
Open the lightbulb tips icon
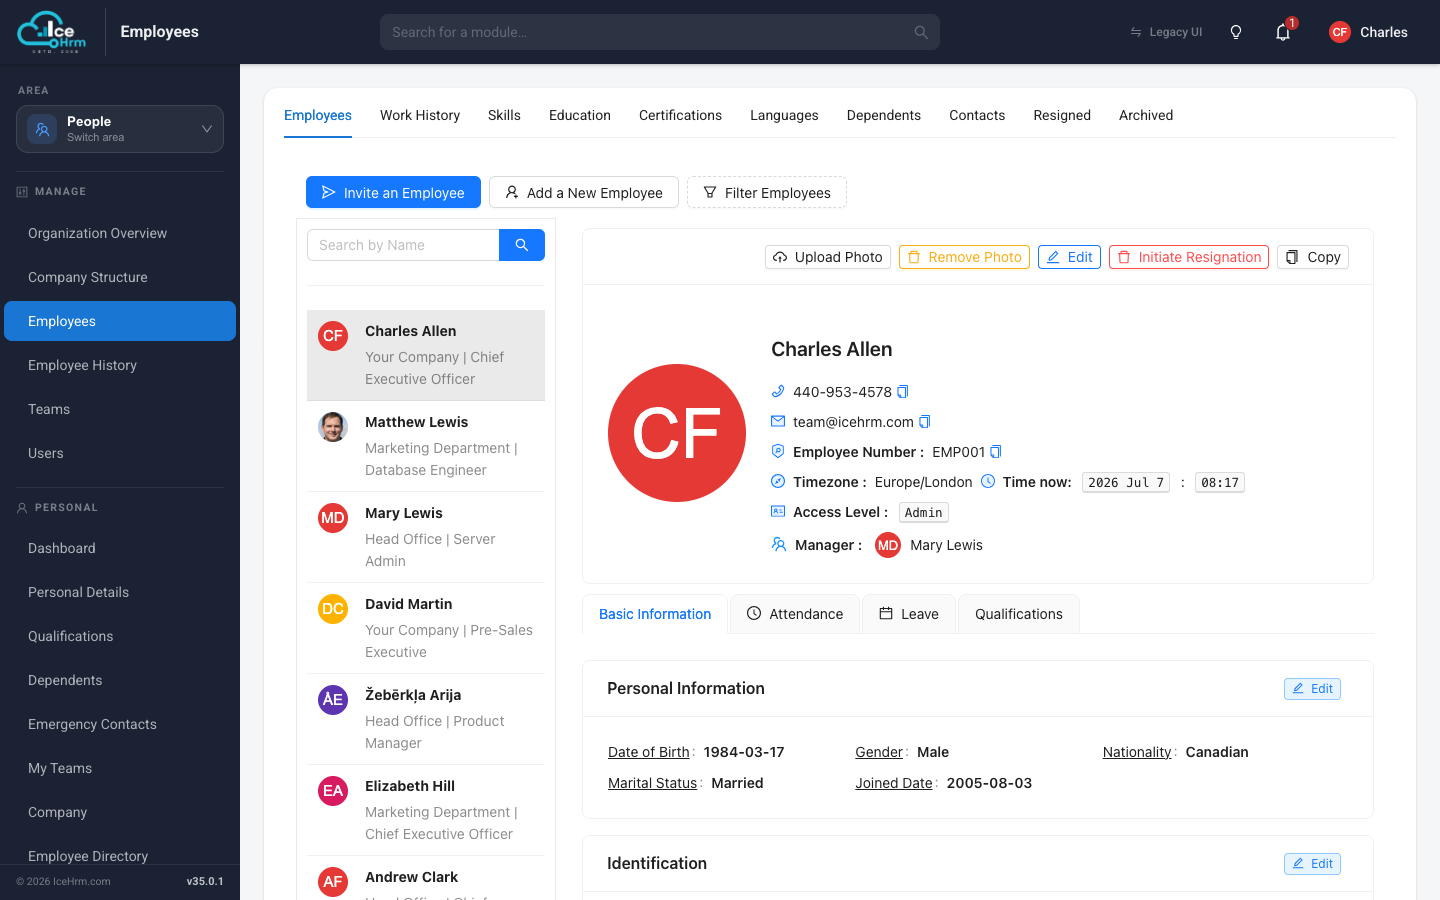(x=1236, y=32)
